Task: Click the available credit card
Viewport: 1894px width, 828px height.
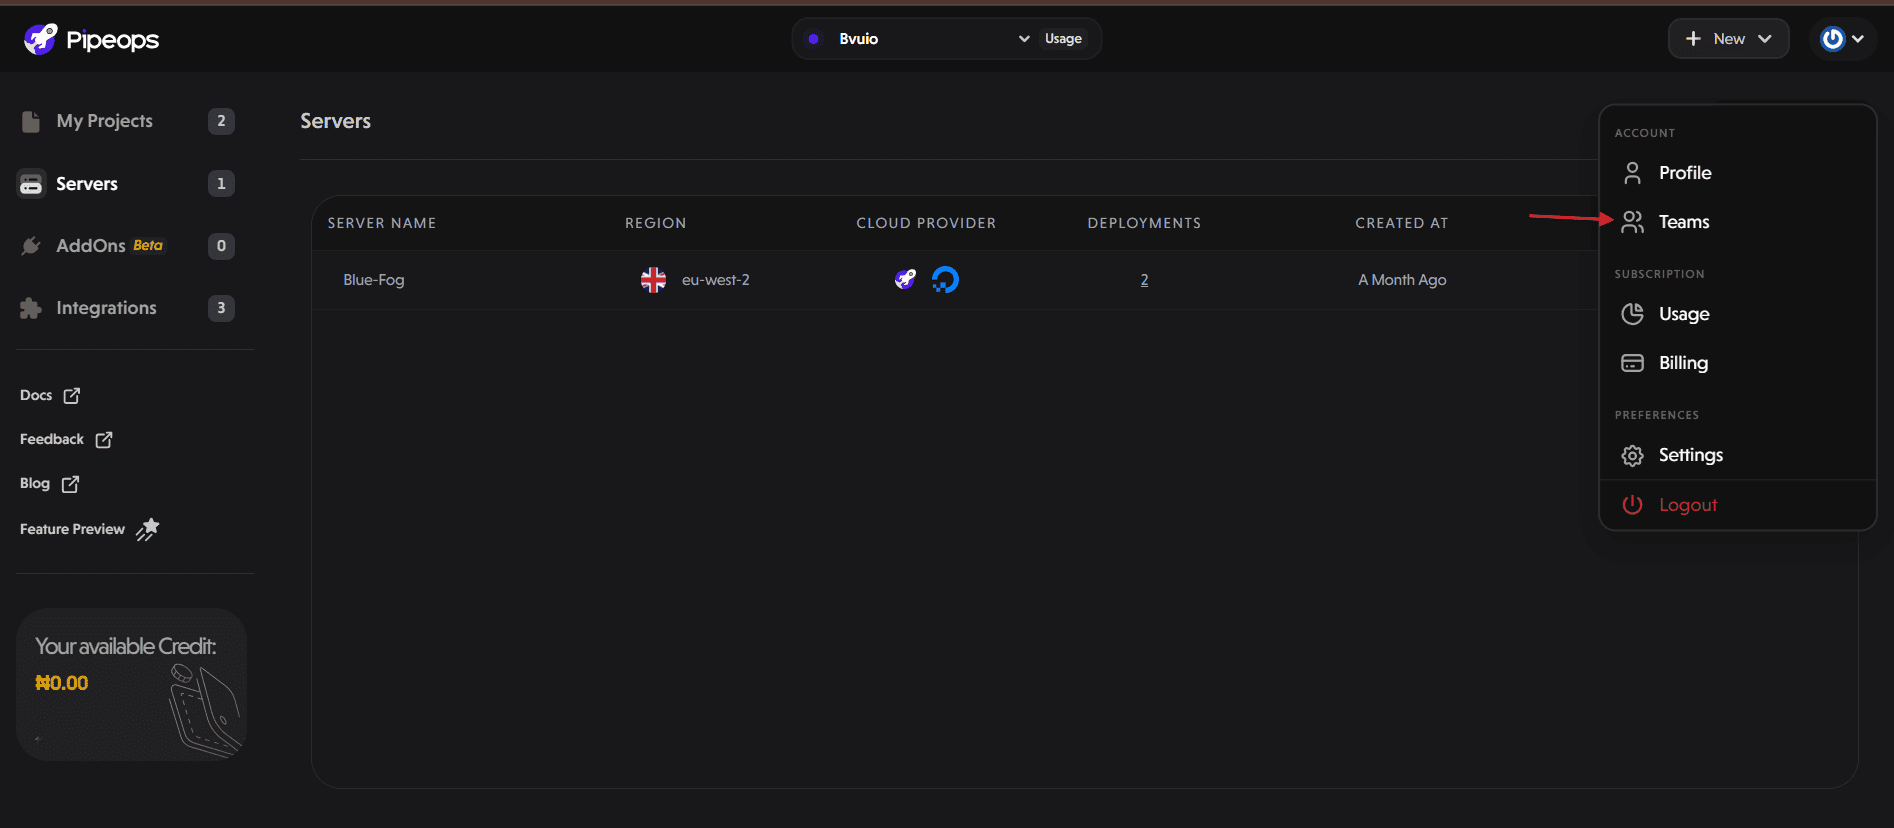Action: tap(131, 685)
